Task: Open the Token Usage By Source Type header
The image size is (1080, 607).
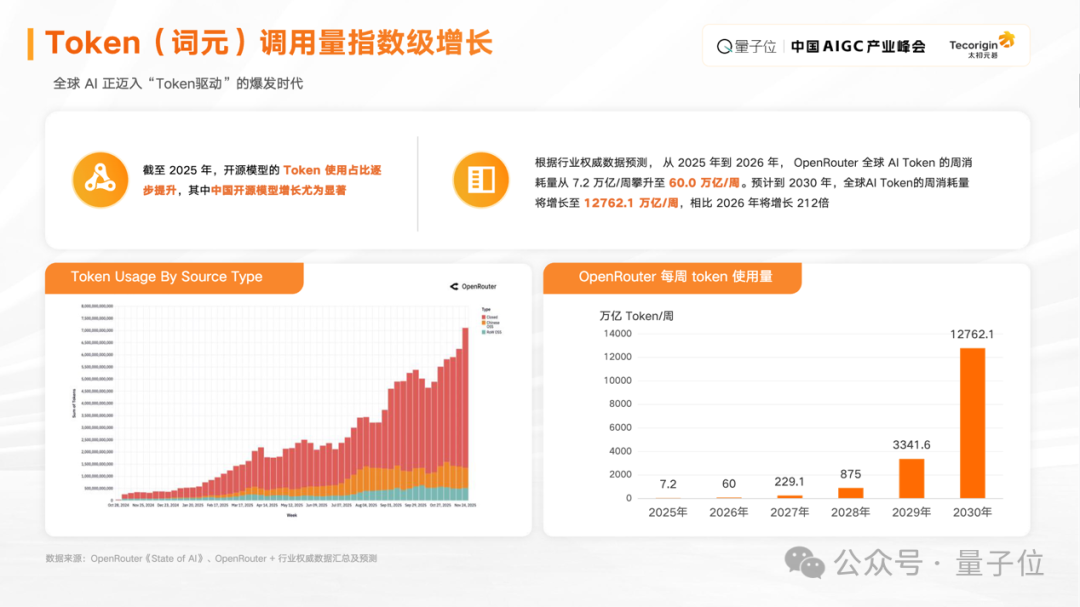Action: [174, 278]
